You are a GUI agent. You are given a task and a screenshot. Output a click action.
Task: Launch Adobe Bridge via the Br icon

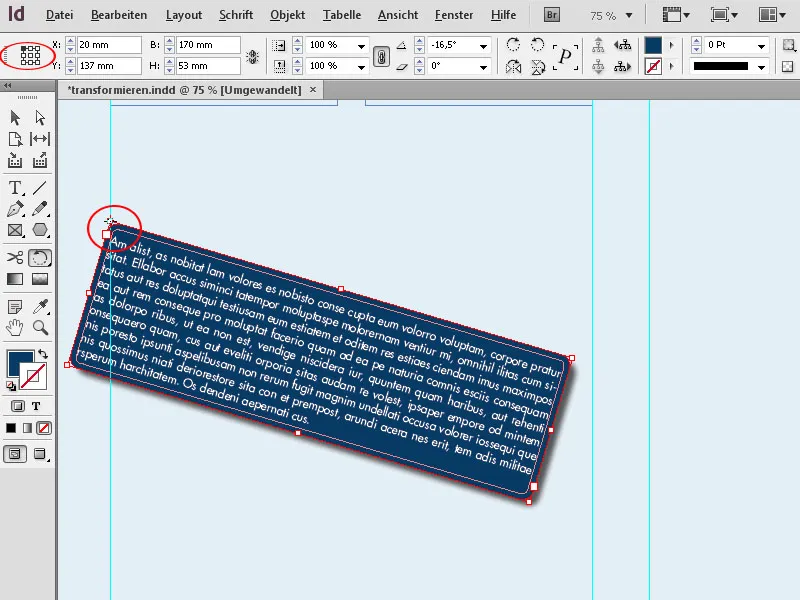click(551, 14)
